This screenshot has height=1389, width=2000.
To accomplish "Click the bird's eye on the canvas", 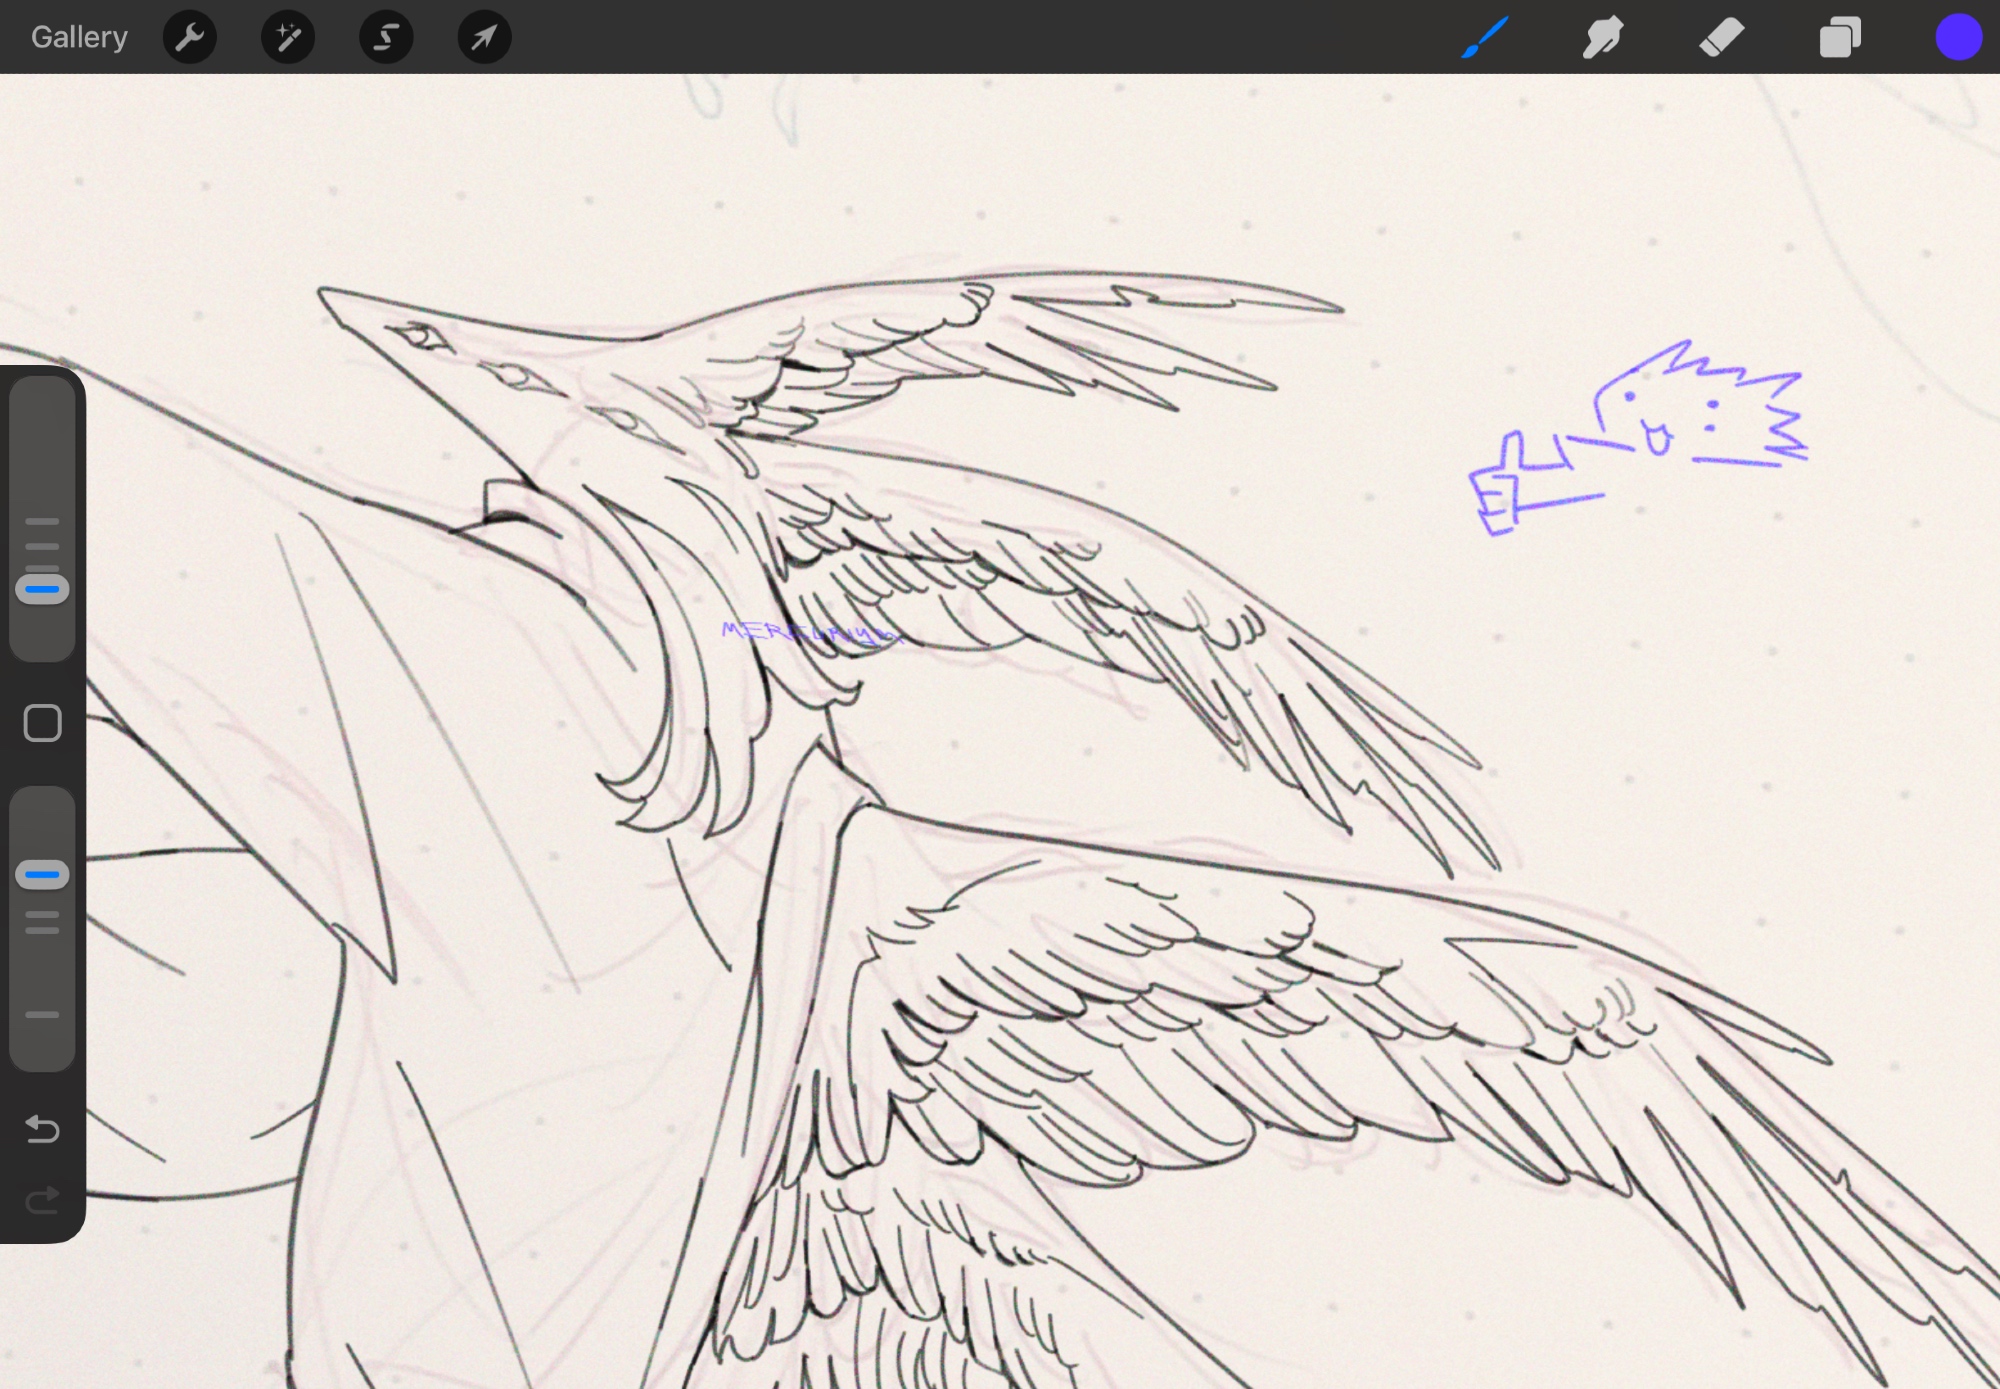I will [x=420, y=336].
